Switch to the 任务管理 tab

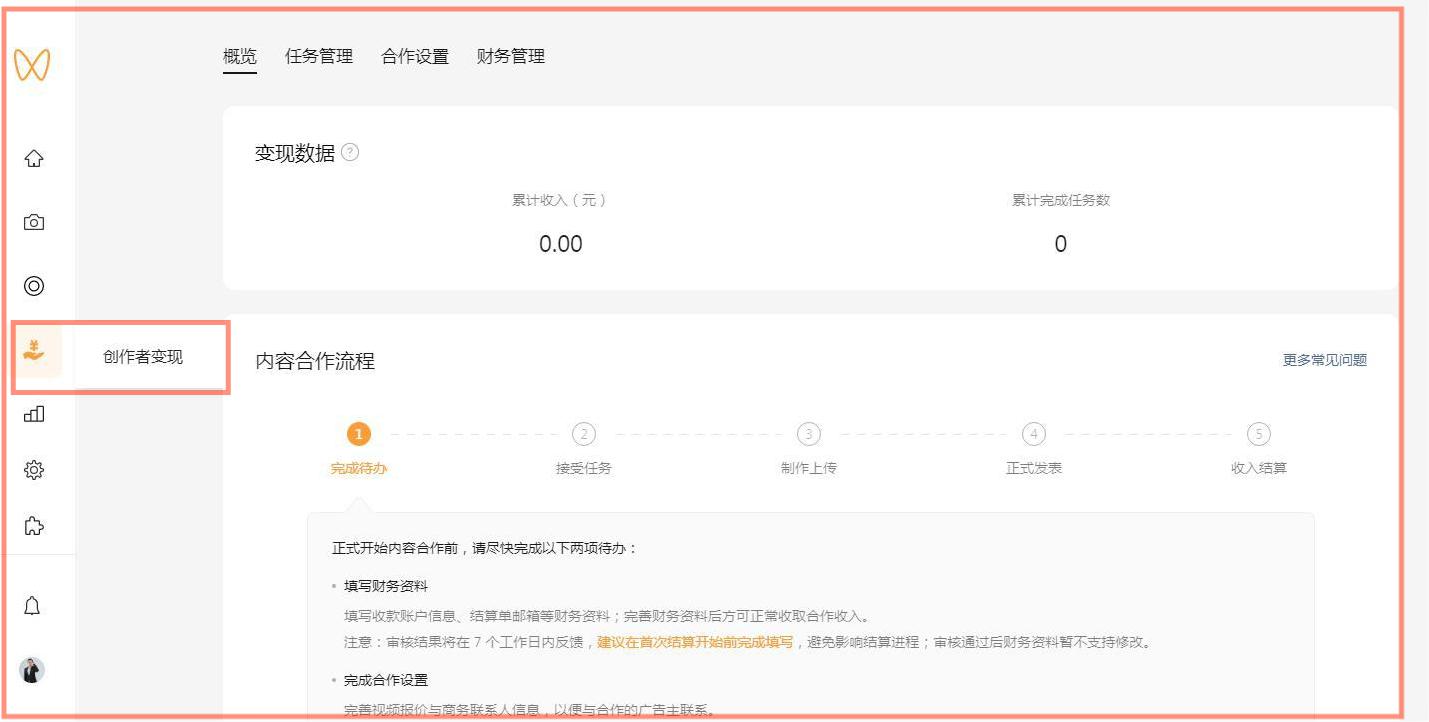(320, 57)
